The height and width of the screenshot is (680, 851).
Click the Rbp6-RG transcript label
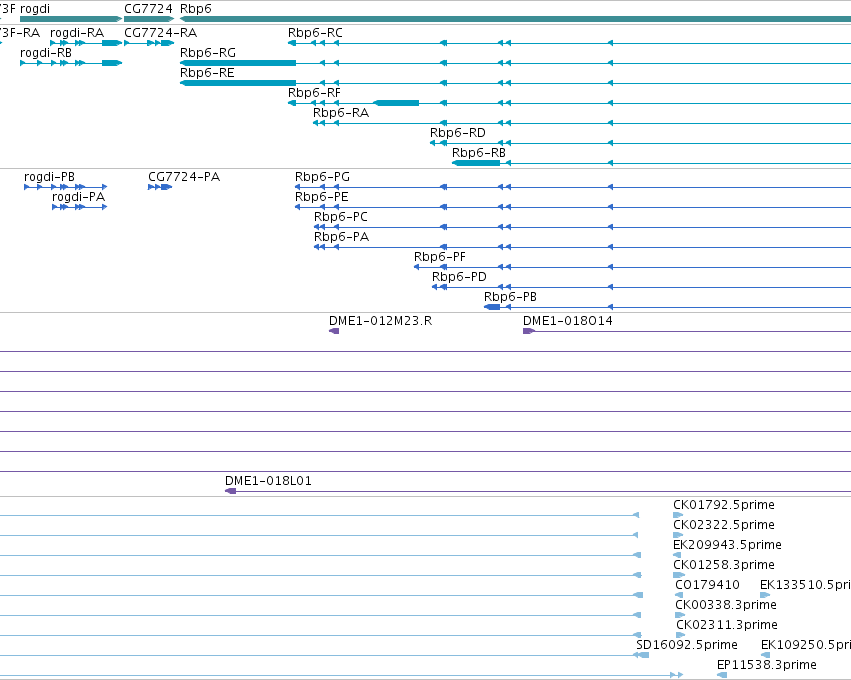208,53
